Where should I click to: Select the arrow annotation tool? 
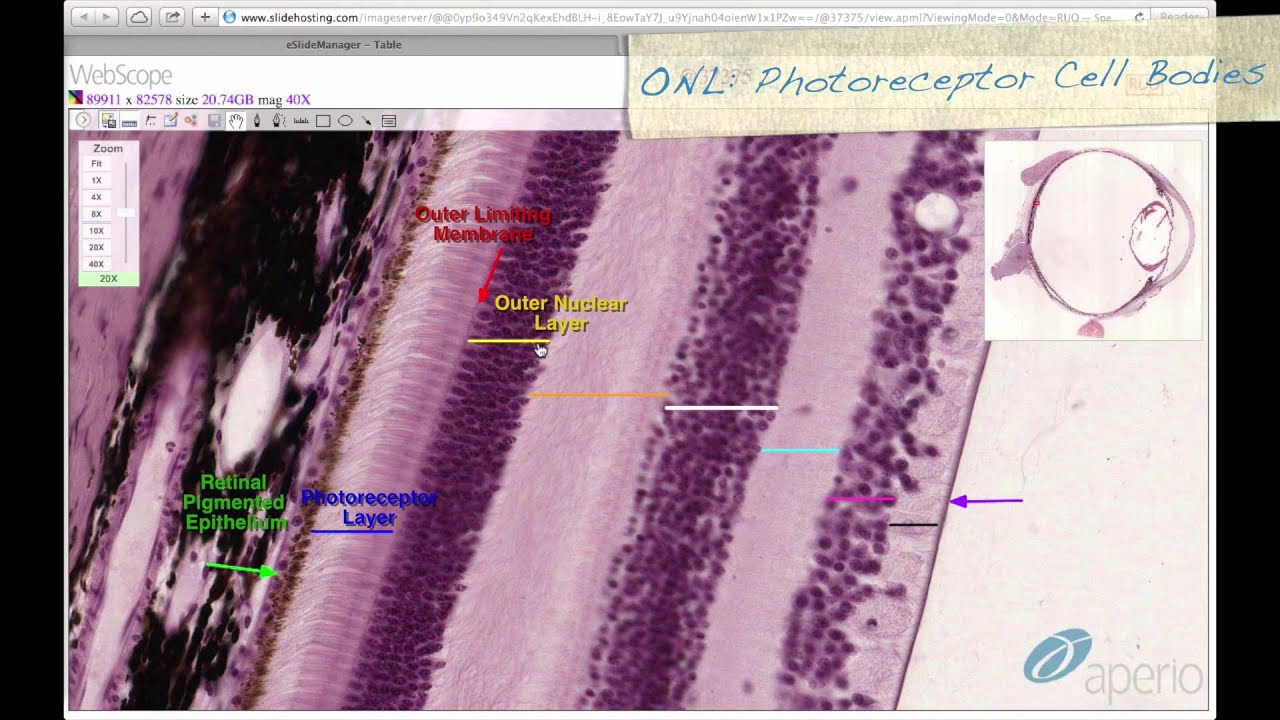point(367,121)
